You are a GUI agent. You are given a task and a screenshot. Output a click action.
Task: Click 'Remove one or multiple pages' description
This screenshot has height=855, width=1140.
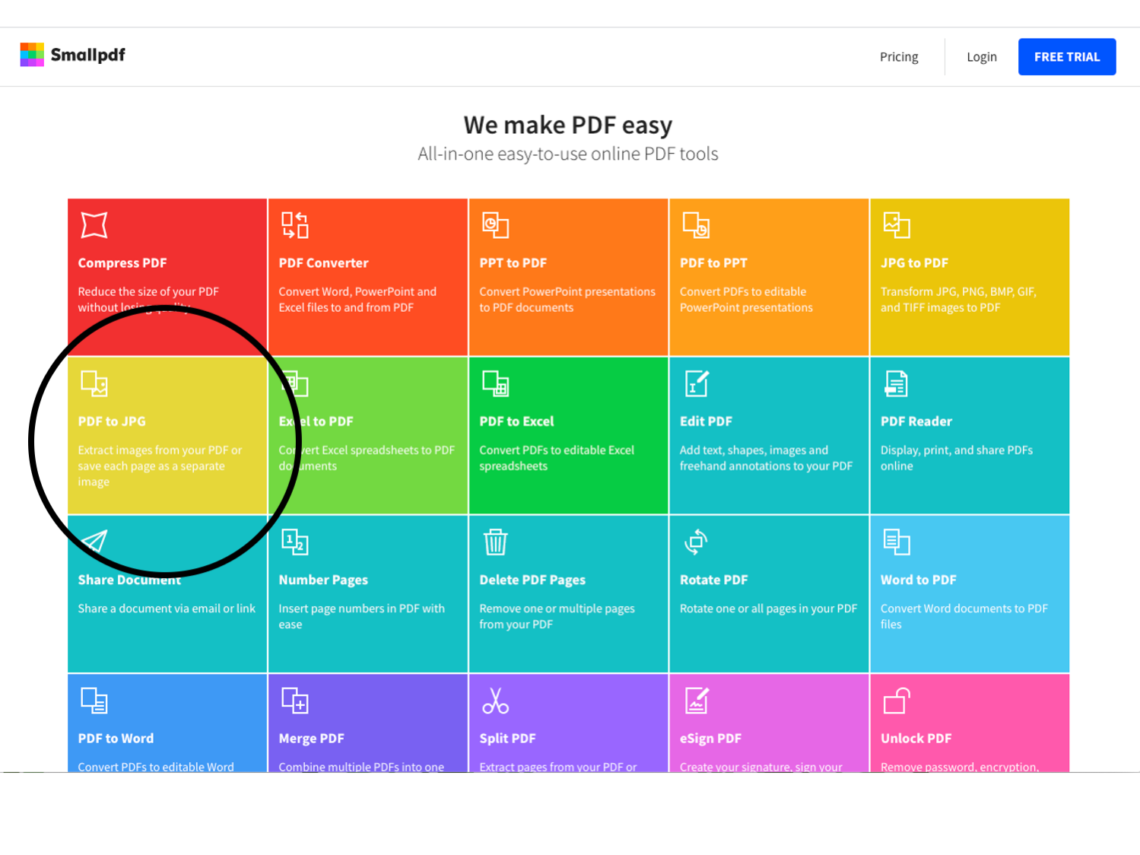557,617
